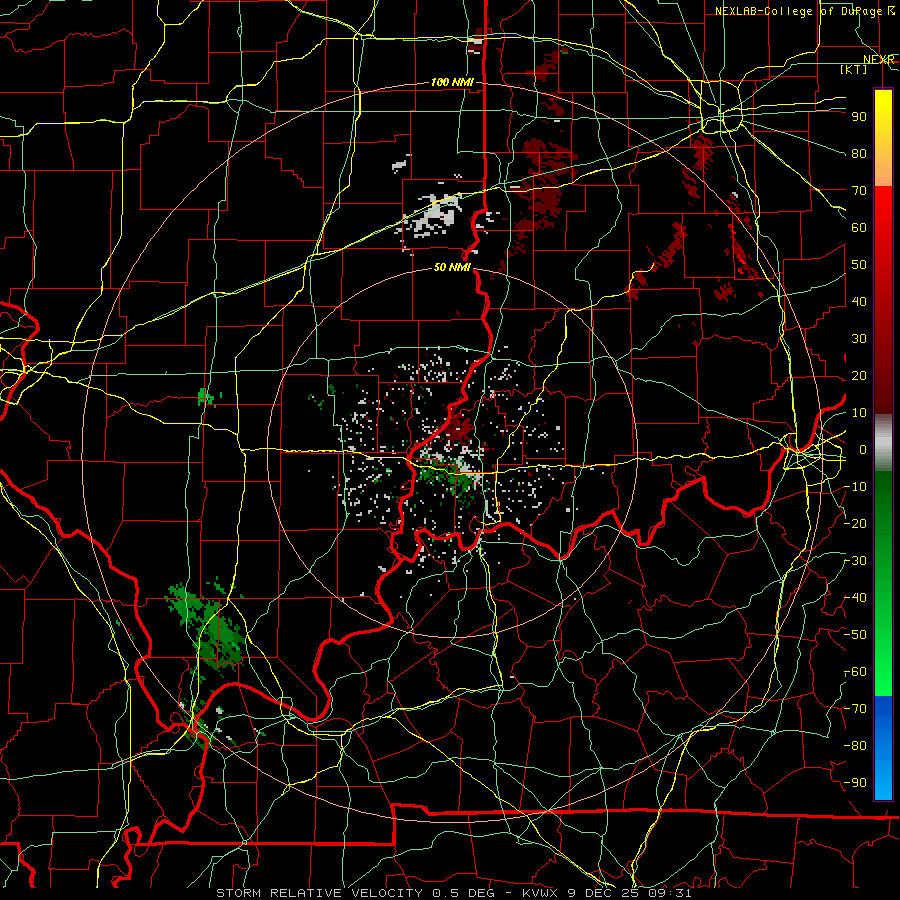
Task: Pick the -70 value on the scale
Action: click(x=856, y=709)
